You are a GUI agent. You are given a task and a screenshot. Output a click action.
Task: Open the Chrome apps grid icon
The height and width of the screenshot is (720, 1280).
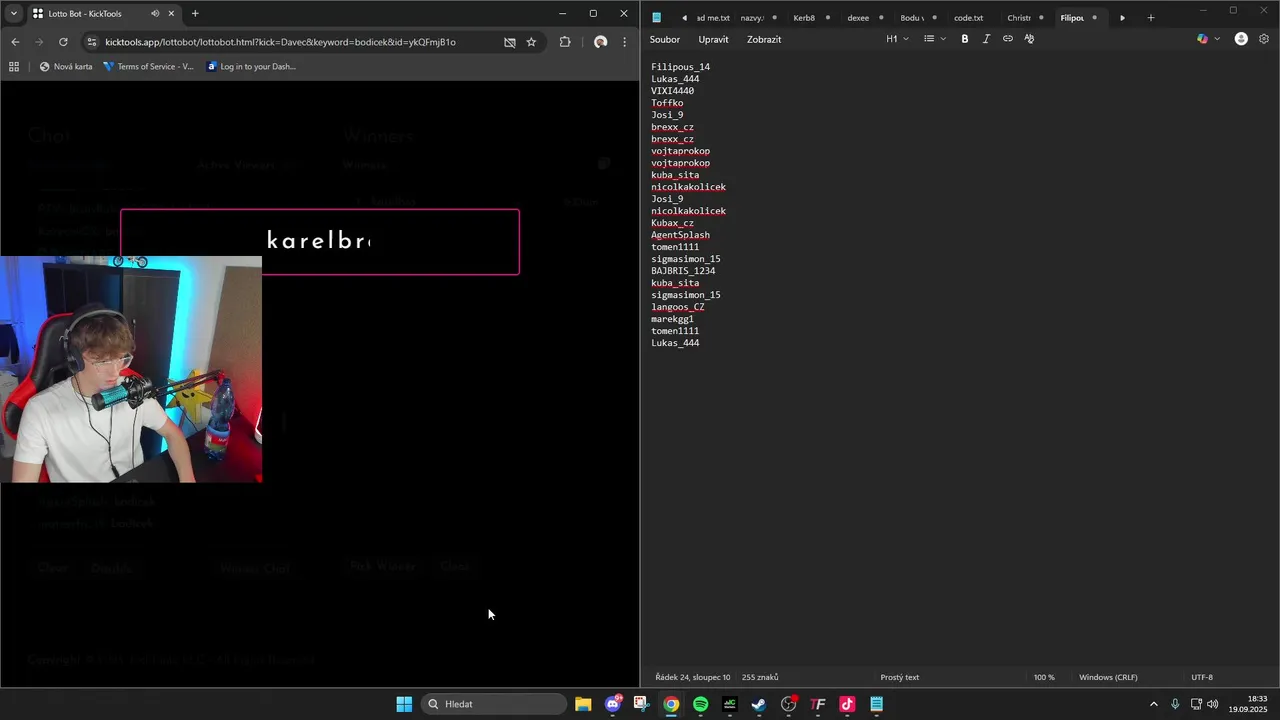coord(14,67)
